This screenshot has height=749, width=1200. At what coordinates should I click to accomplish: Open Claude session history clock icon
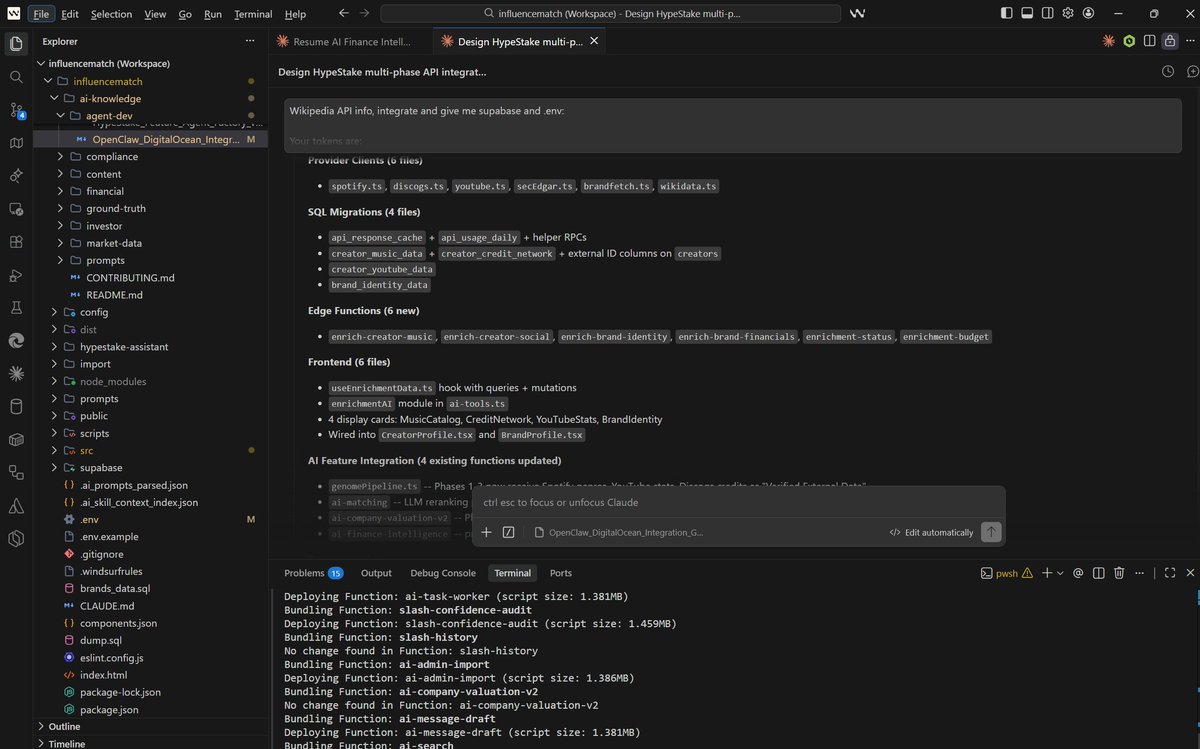coord(1168,72)
